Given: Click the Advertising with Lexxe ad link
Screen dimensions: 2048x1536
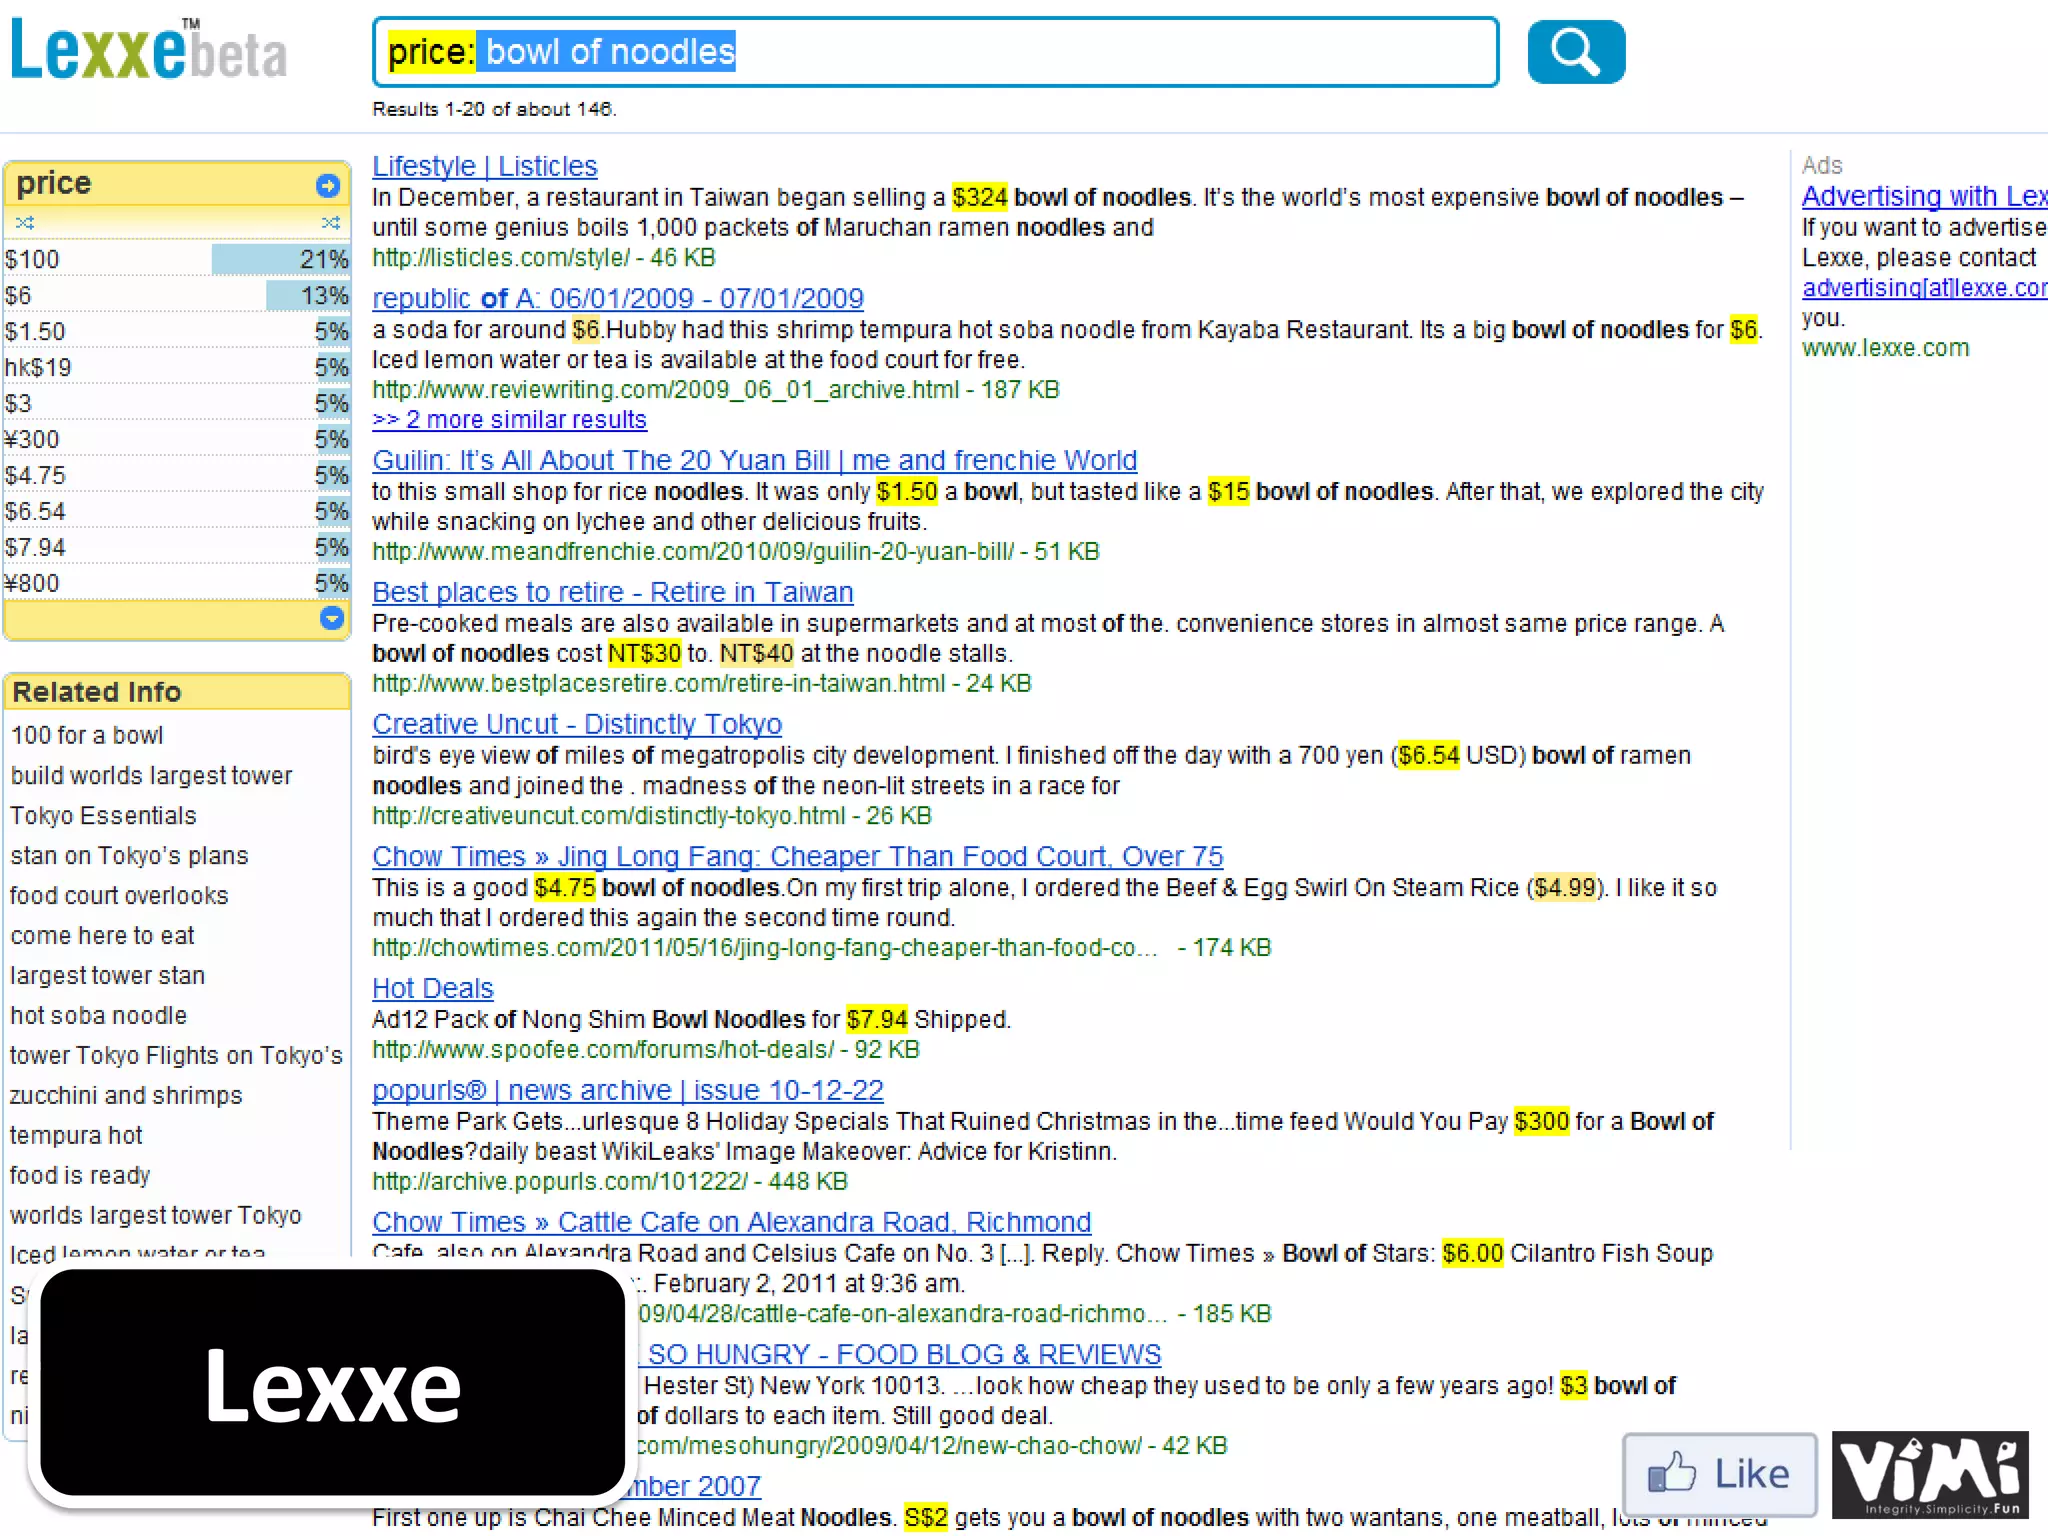Looking at the screenshot, I should click(1924, 196).
